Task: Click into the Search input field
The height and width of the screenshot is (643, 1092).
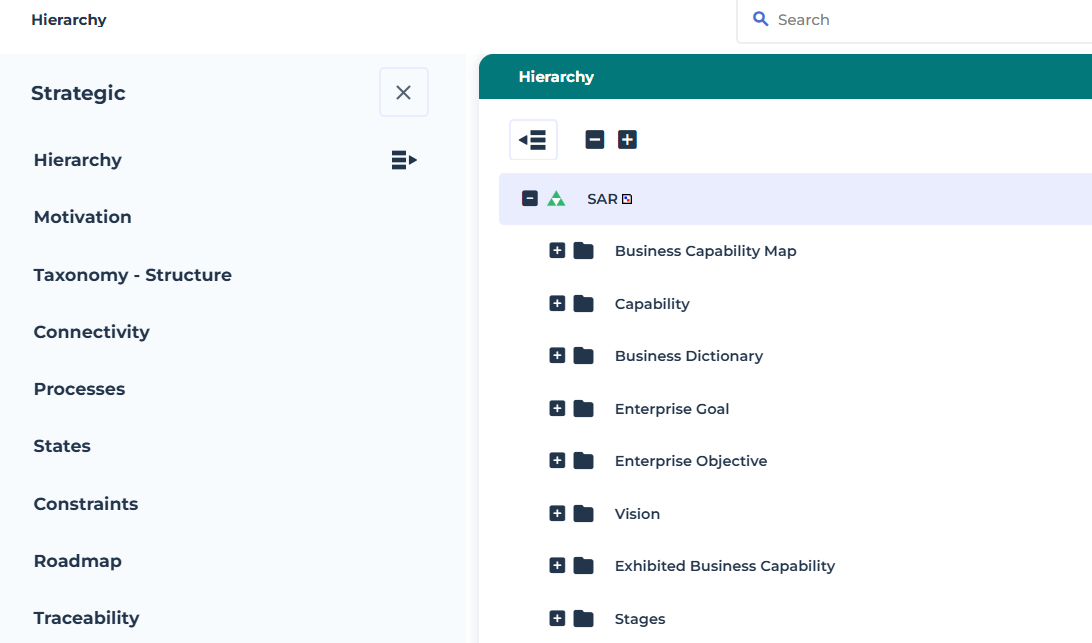Action: click(920, 20)
